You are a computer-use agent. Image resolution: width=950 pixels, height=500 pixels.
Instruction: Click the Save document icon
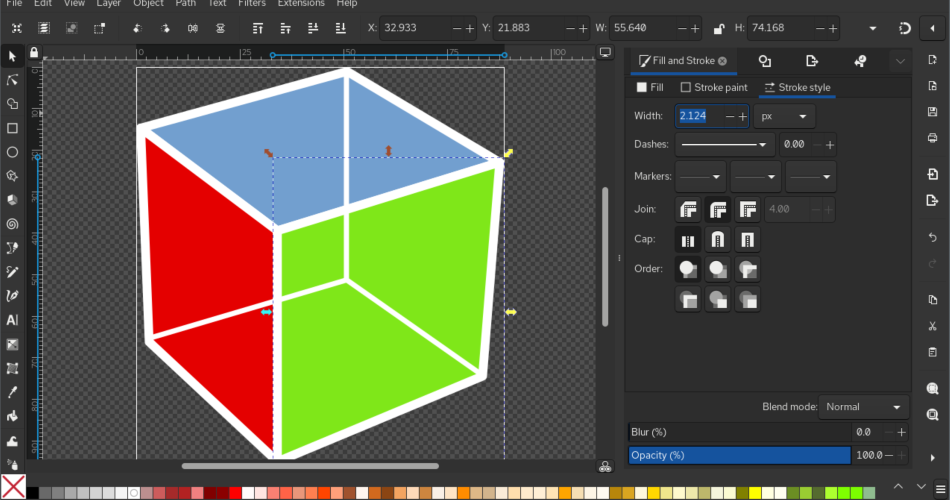(932, 112)
